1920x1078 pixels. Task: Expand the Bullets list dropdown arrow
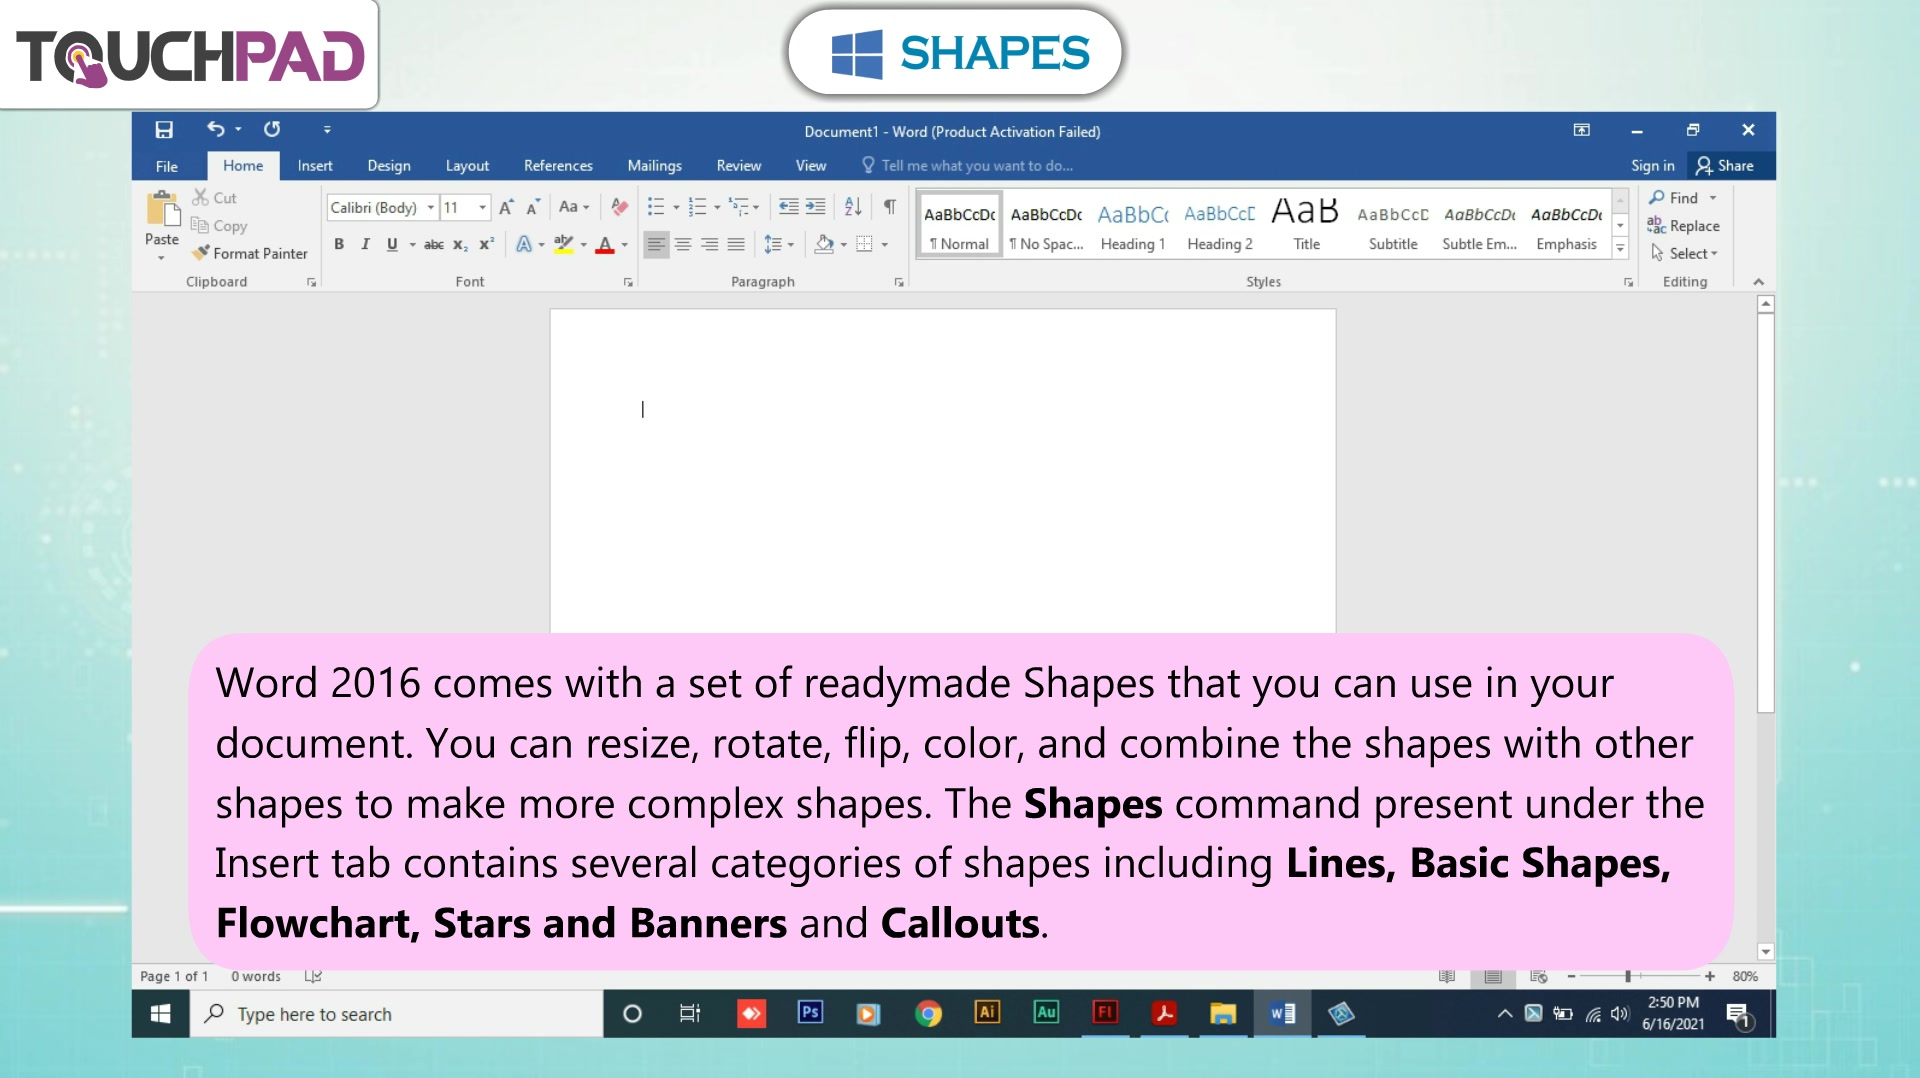[x=676, y=208]
